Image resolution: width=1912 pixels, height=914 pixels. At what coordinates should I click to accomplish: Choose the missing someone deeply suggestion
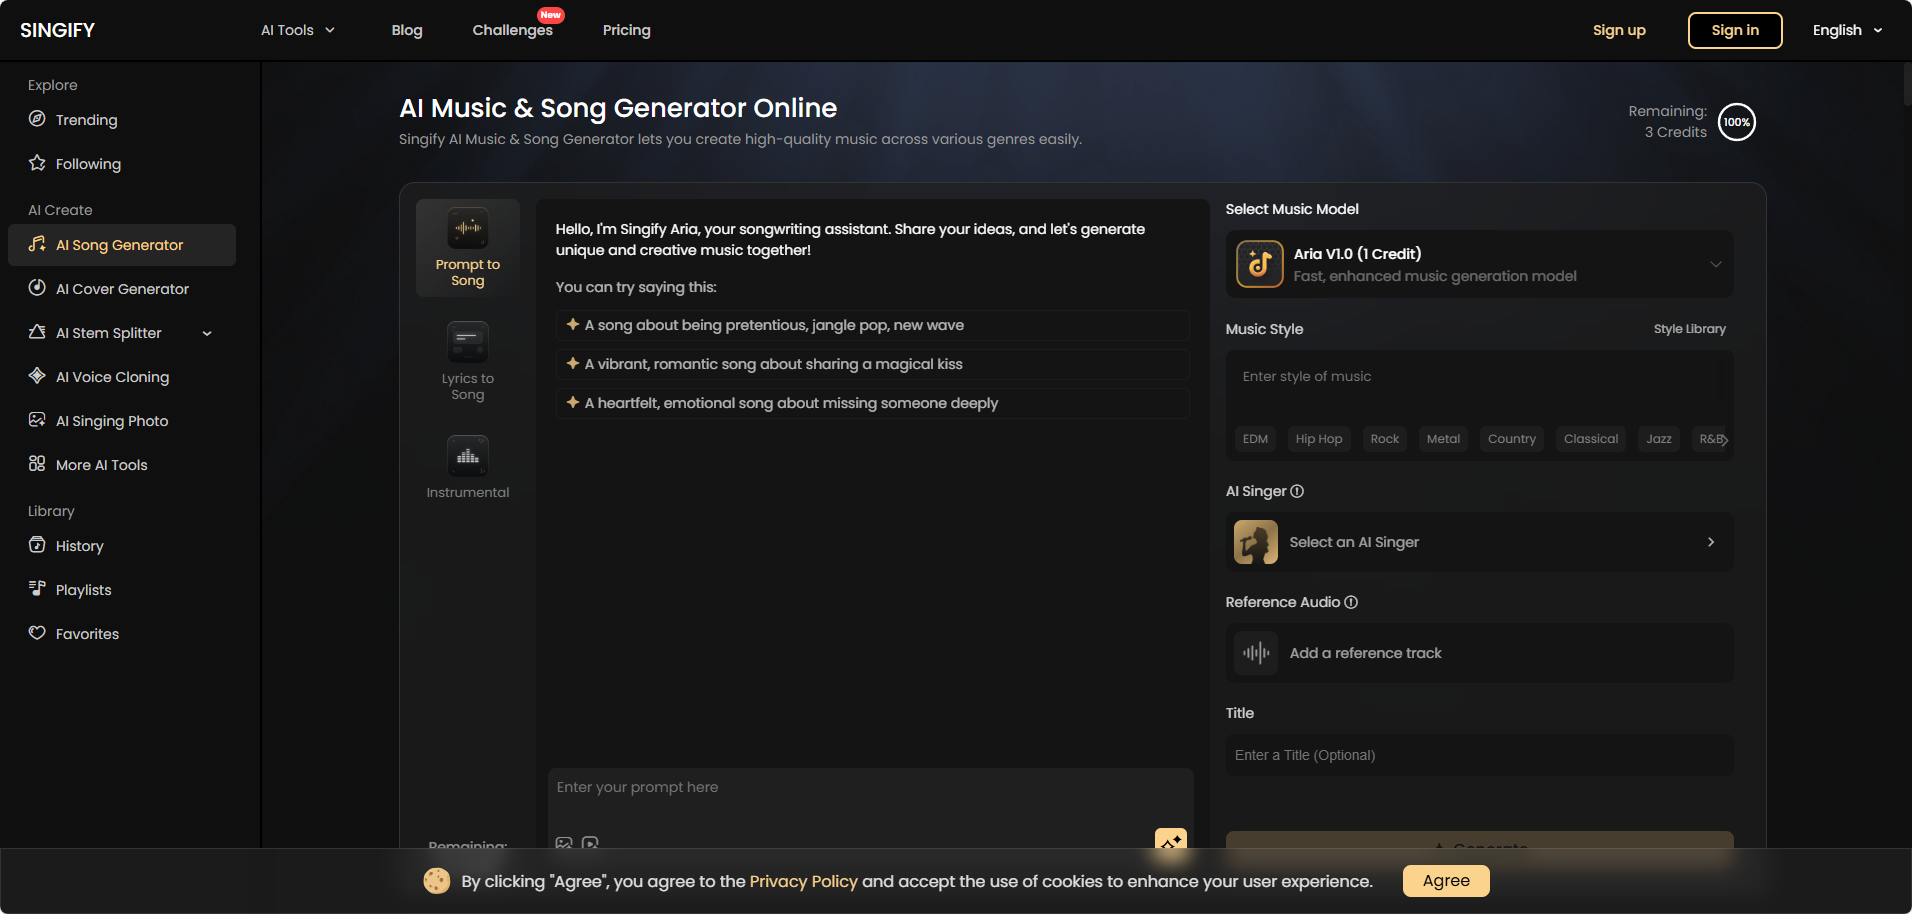pyautogui.click(x=872, y=403)
